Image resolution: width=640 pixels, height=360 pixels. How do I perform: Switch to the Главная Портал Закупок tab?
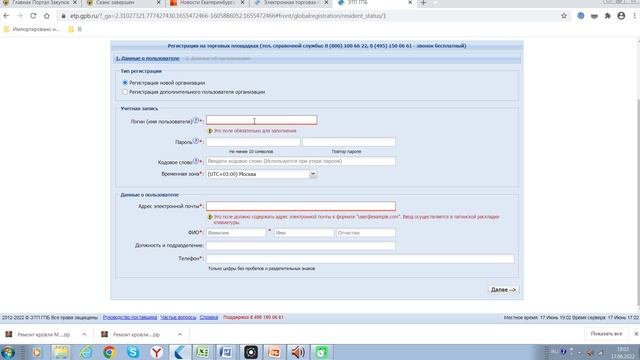point(40,3)
